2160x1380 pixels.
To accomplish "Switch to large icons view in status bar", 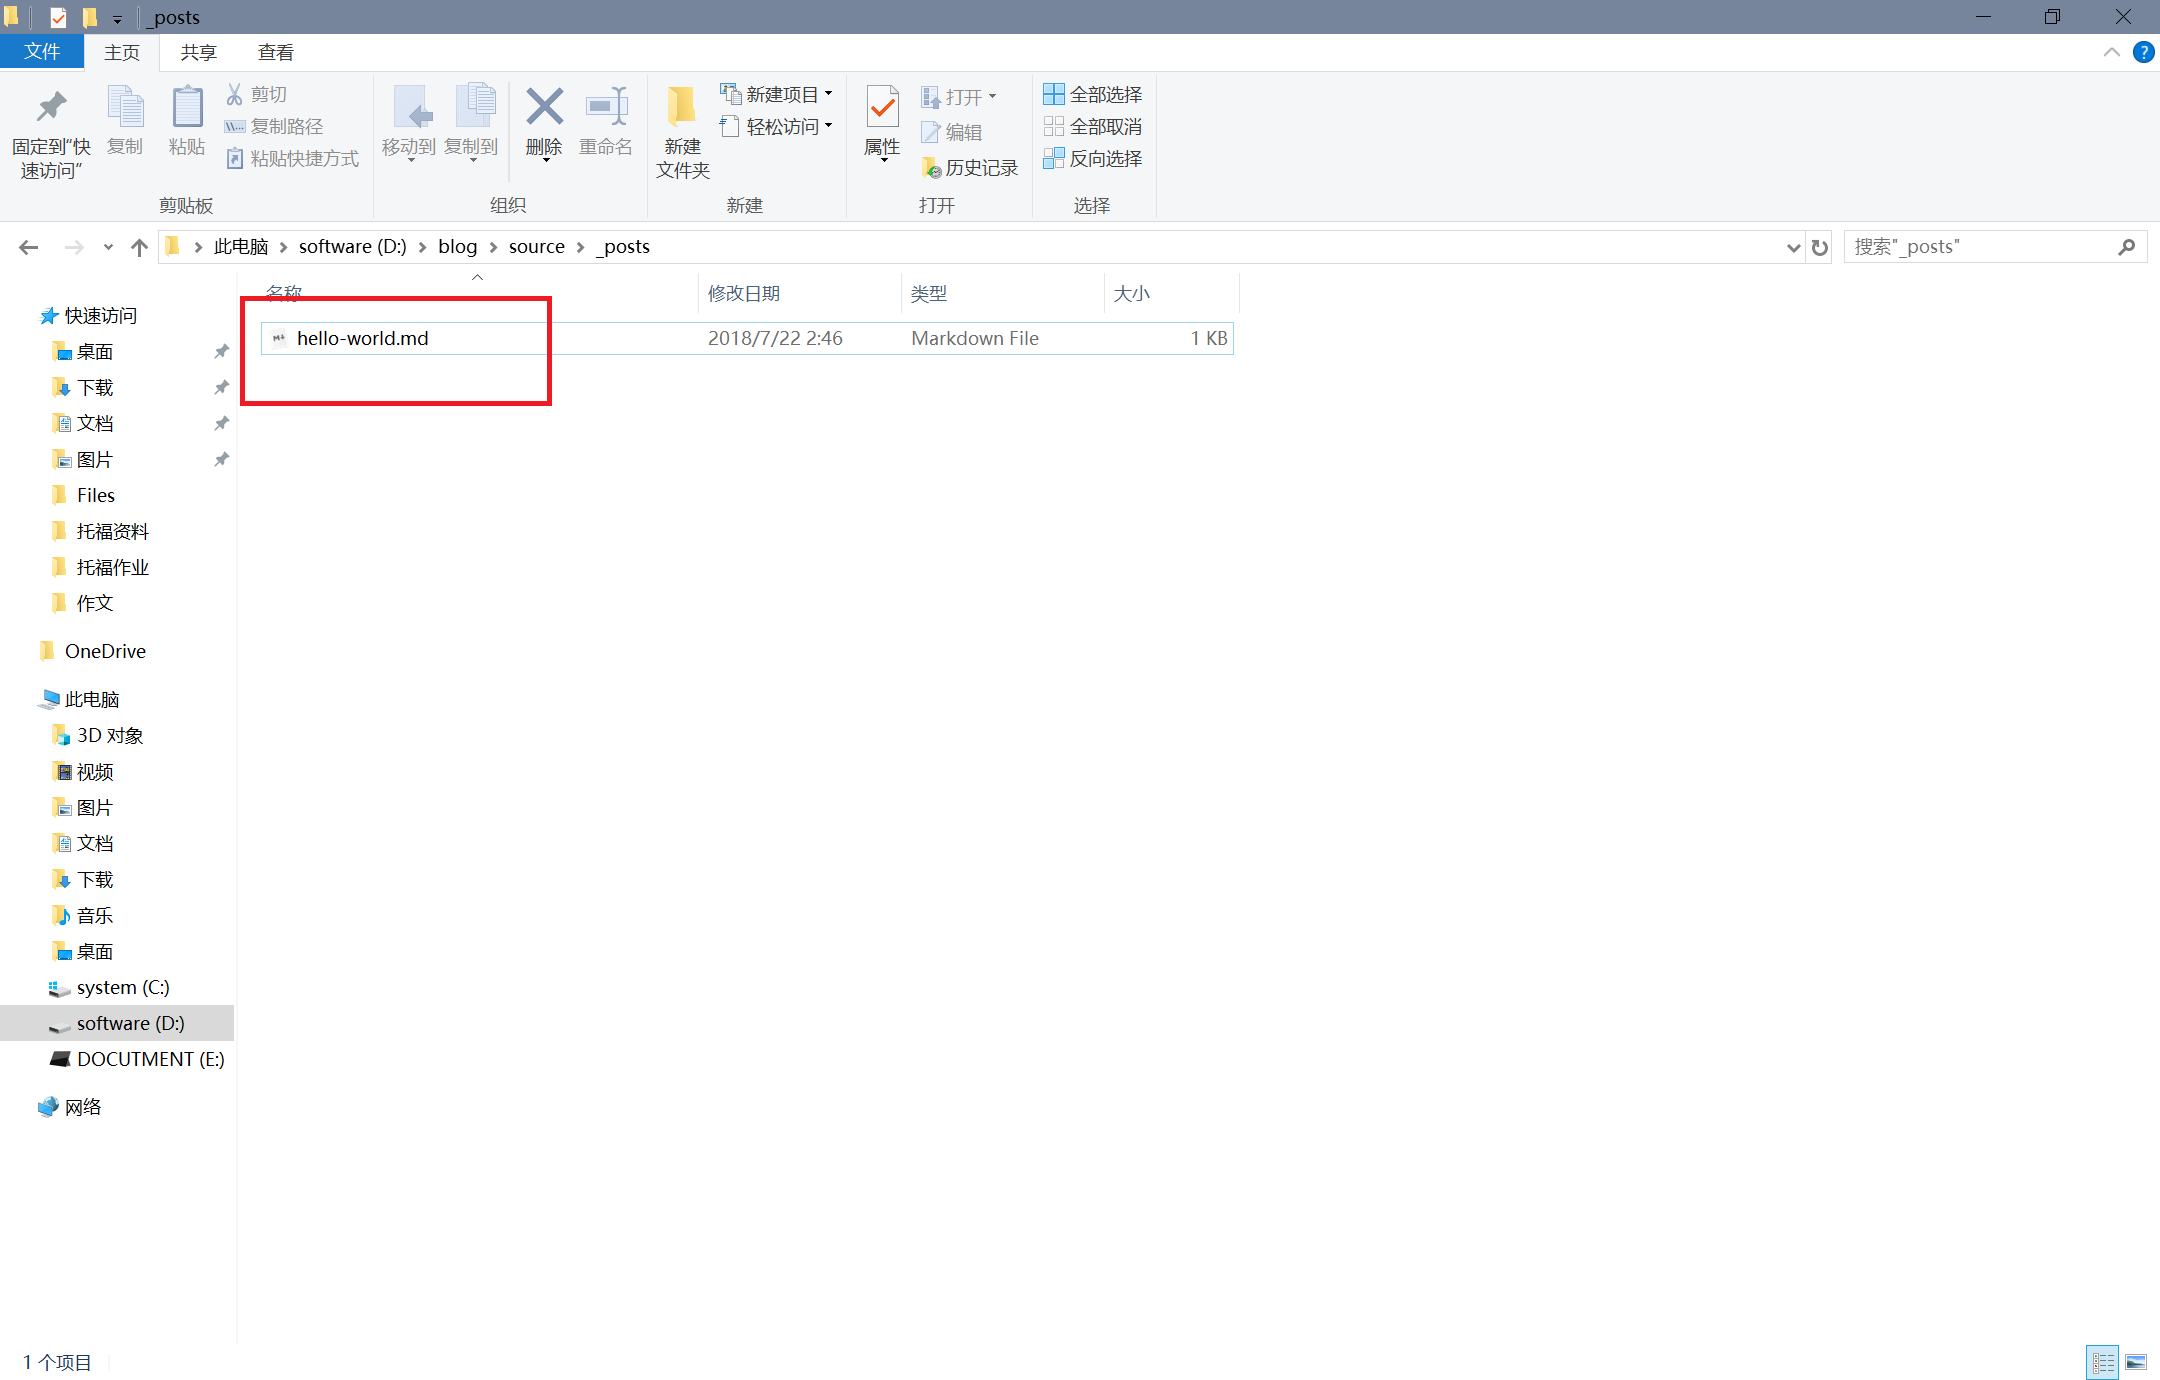I will 2136,1362.
